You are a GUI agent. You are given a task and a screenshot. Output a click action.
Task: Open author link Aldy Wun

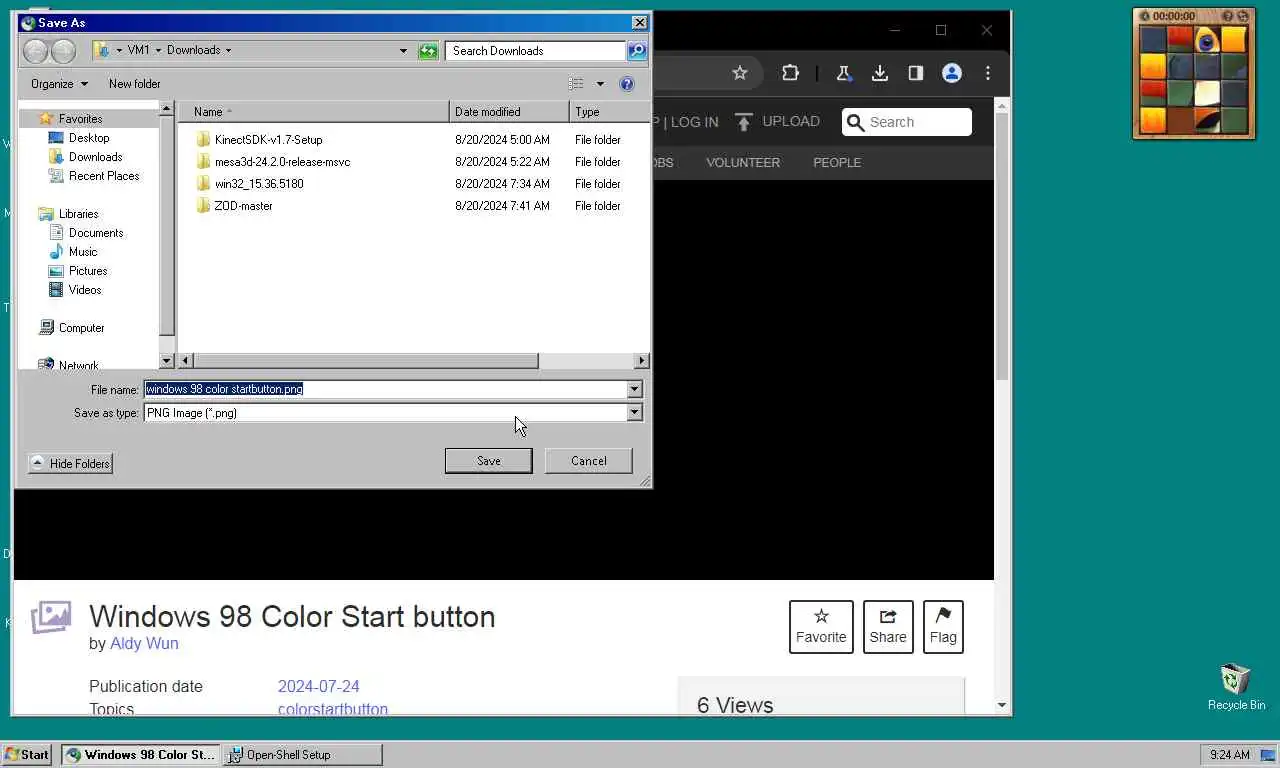coord(144,644)
